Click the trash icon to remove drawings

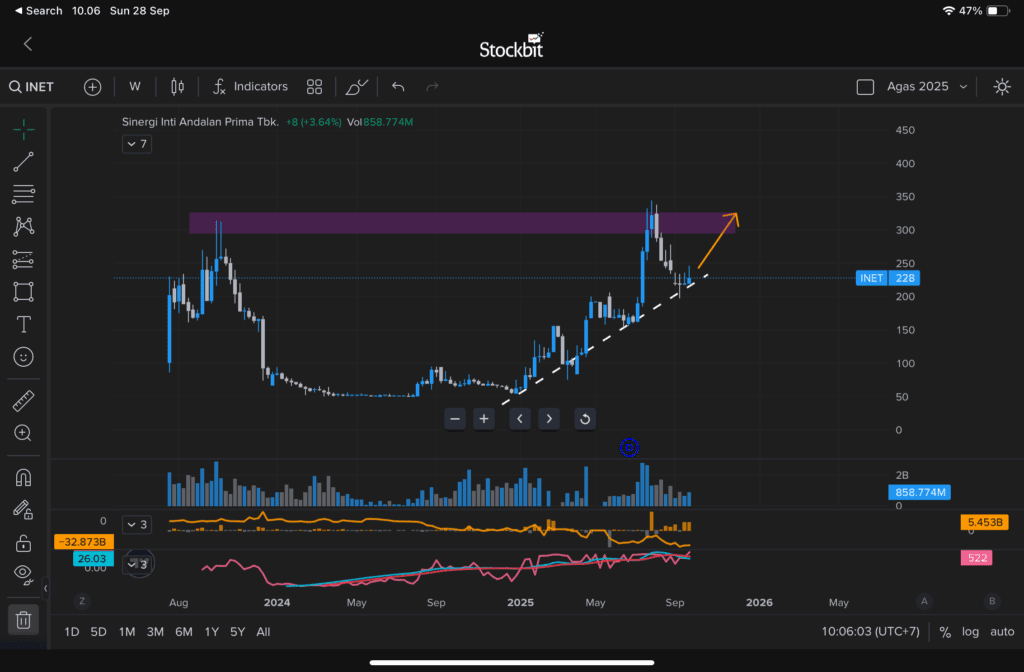[24, 620]
